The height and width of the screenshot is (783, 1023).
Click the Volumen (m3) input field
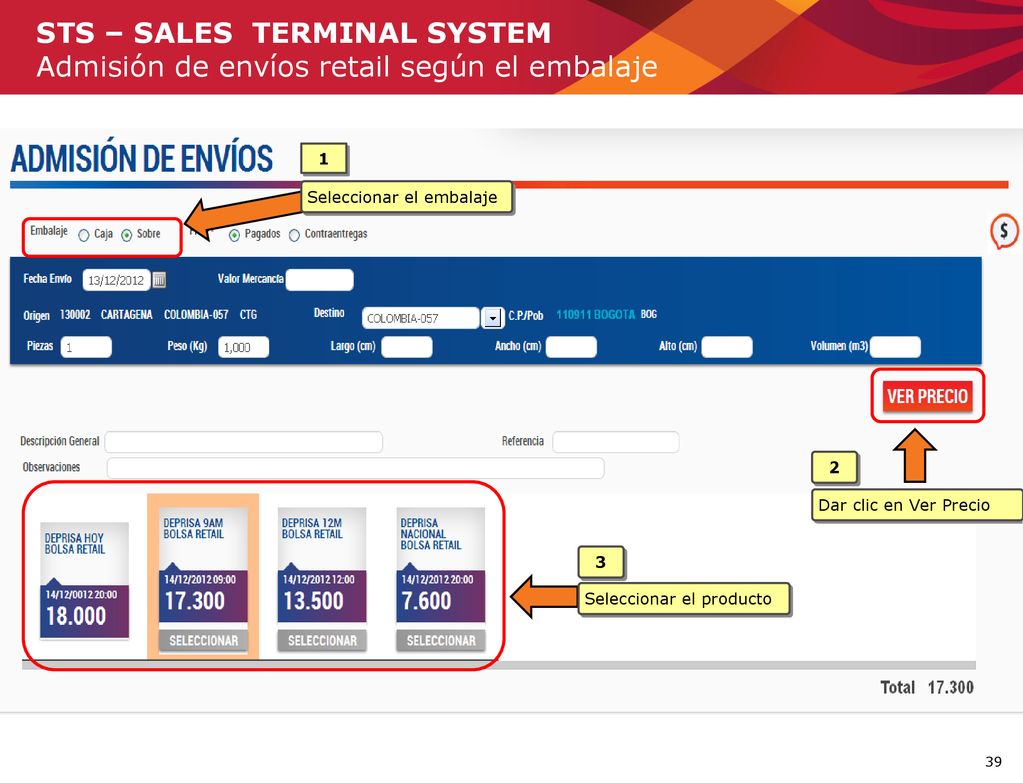[x=895, y=346]
